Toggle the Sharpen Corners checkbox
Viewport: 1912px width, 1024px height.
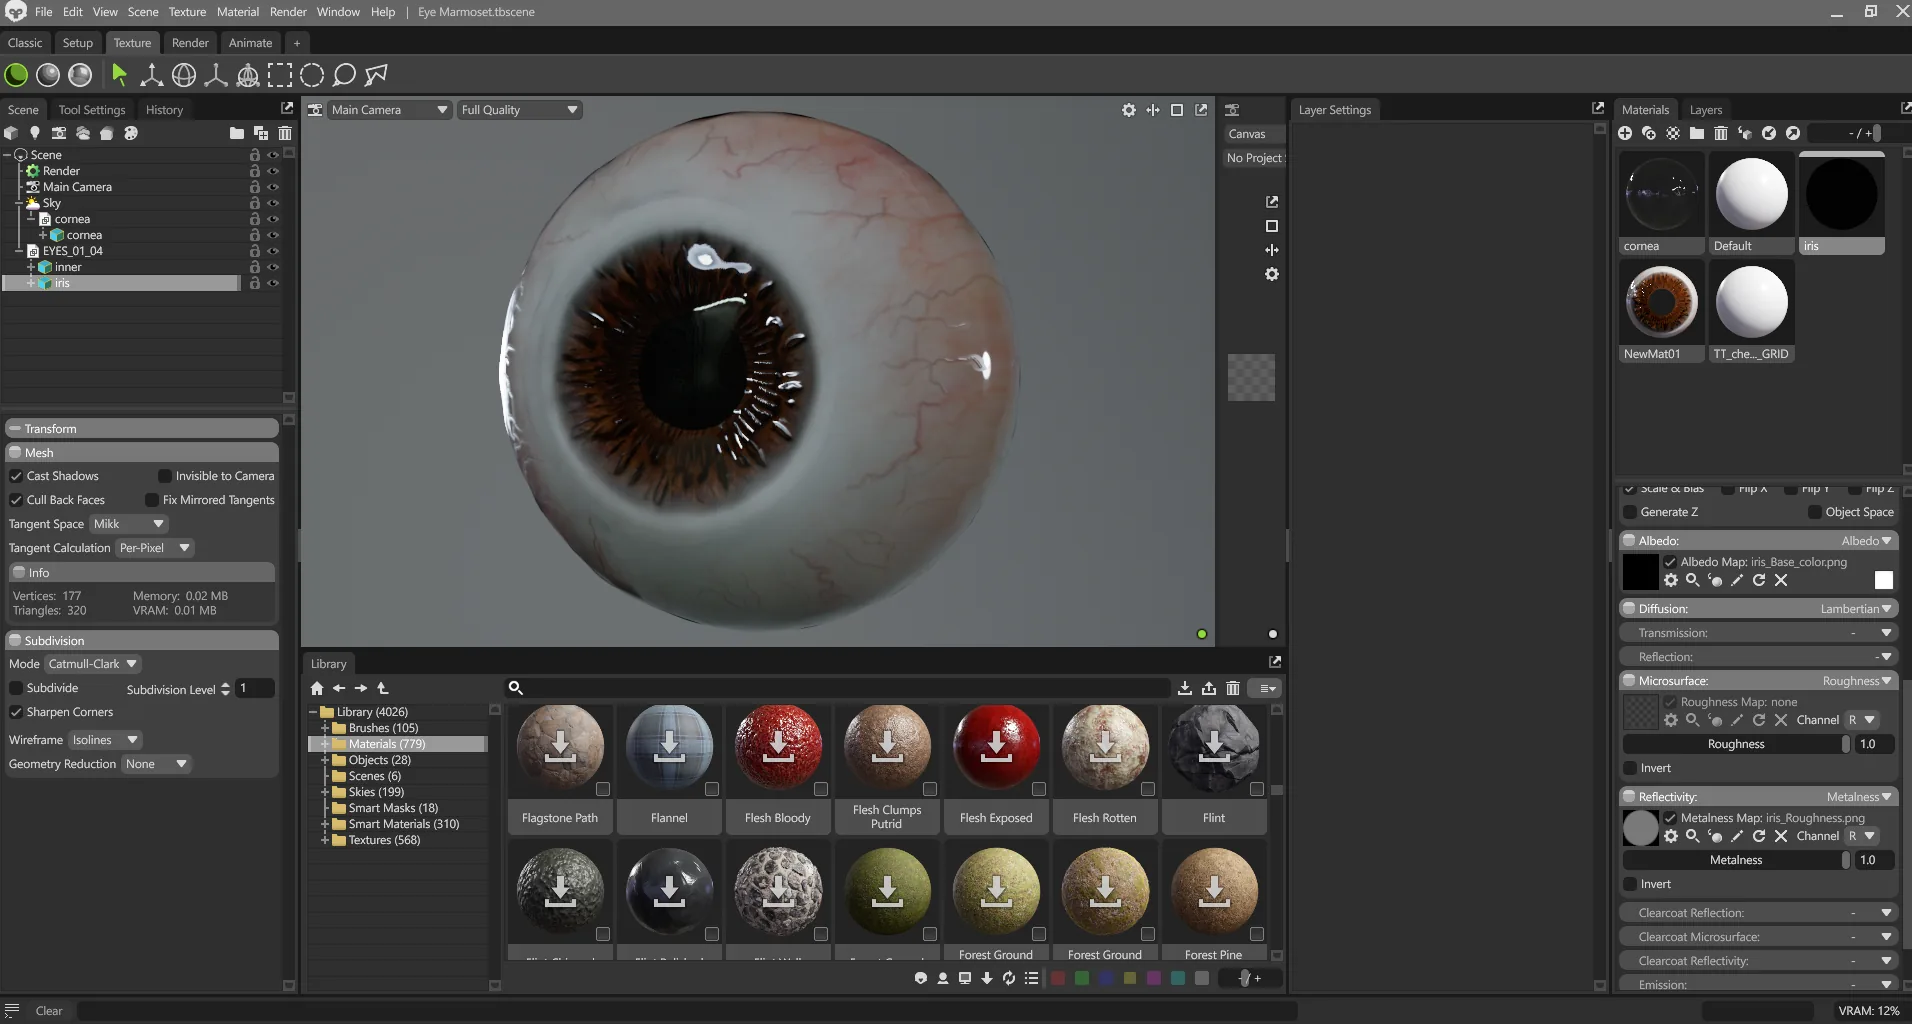point(17,712)
